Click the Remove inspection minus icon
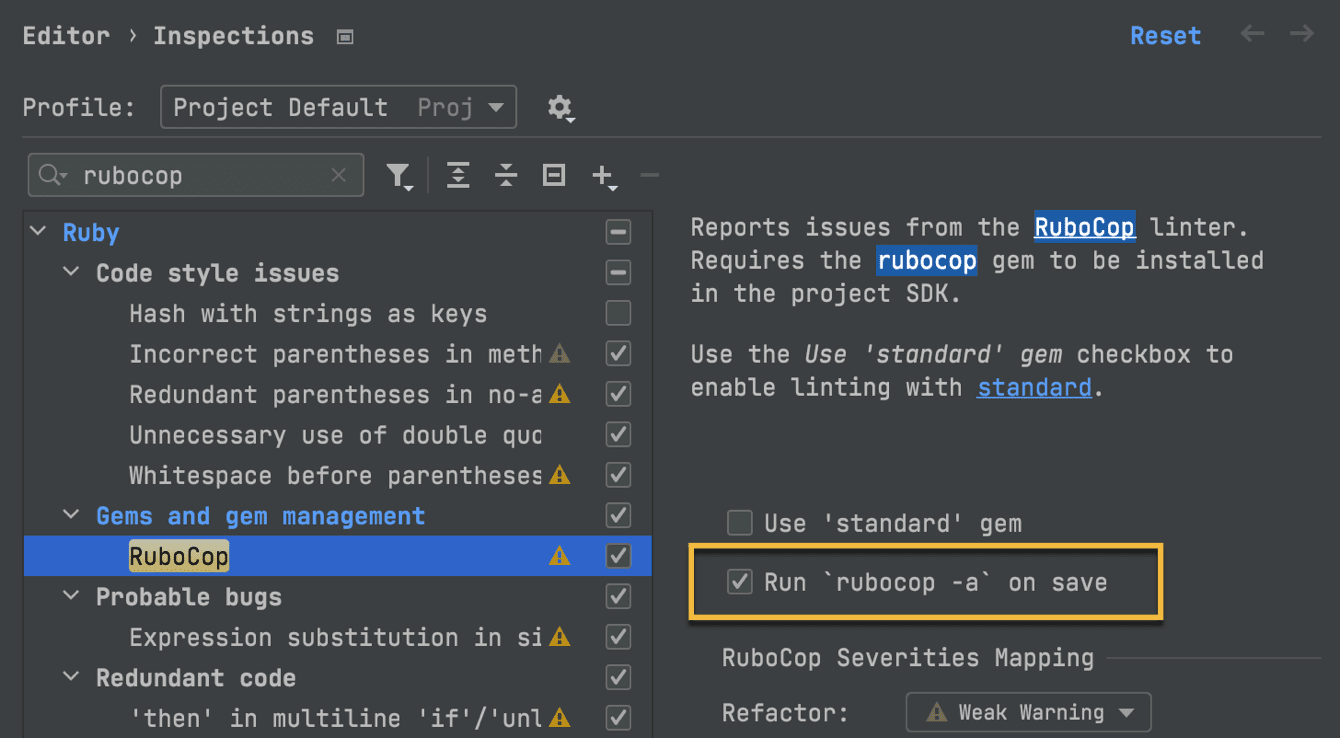This screenshot has height=738, width=1340. tap(650, 176)
